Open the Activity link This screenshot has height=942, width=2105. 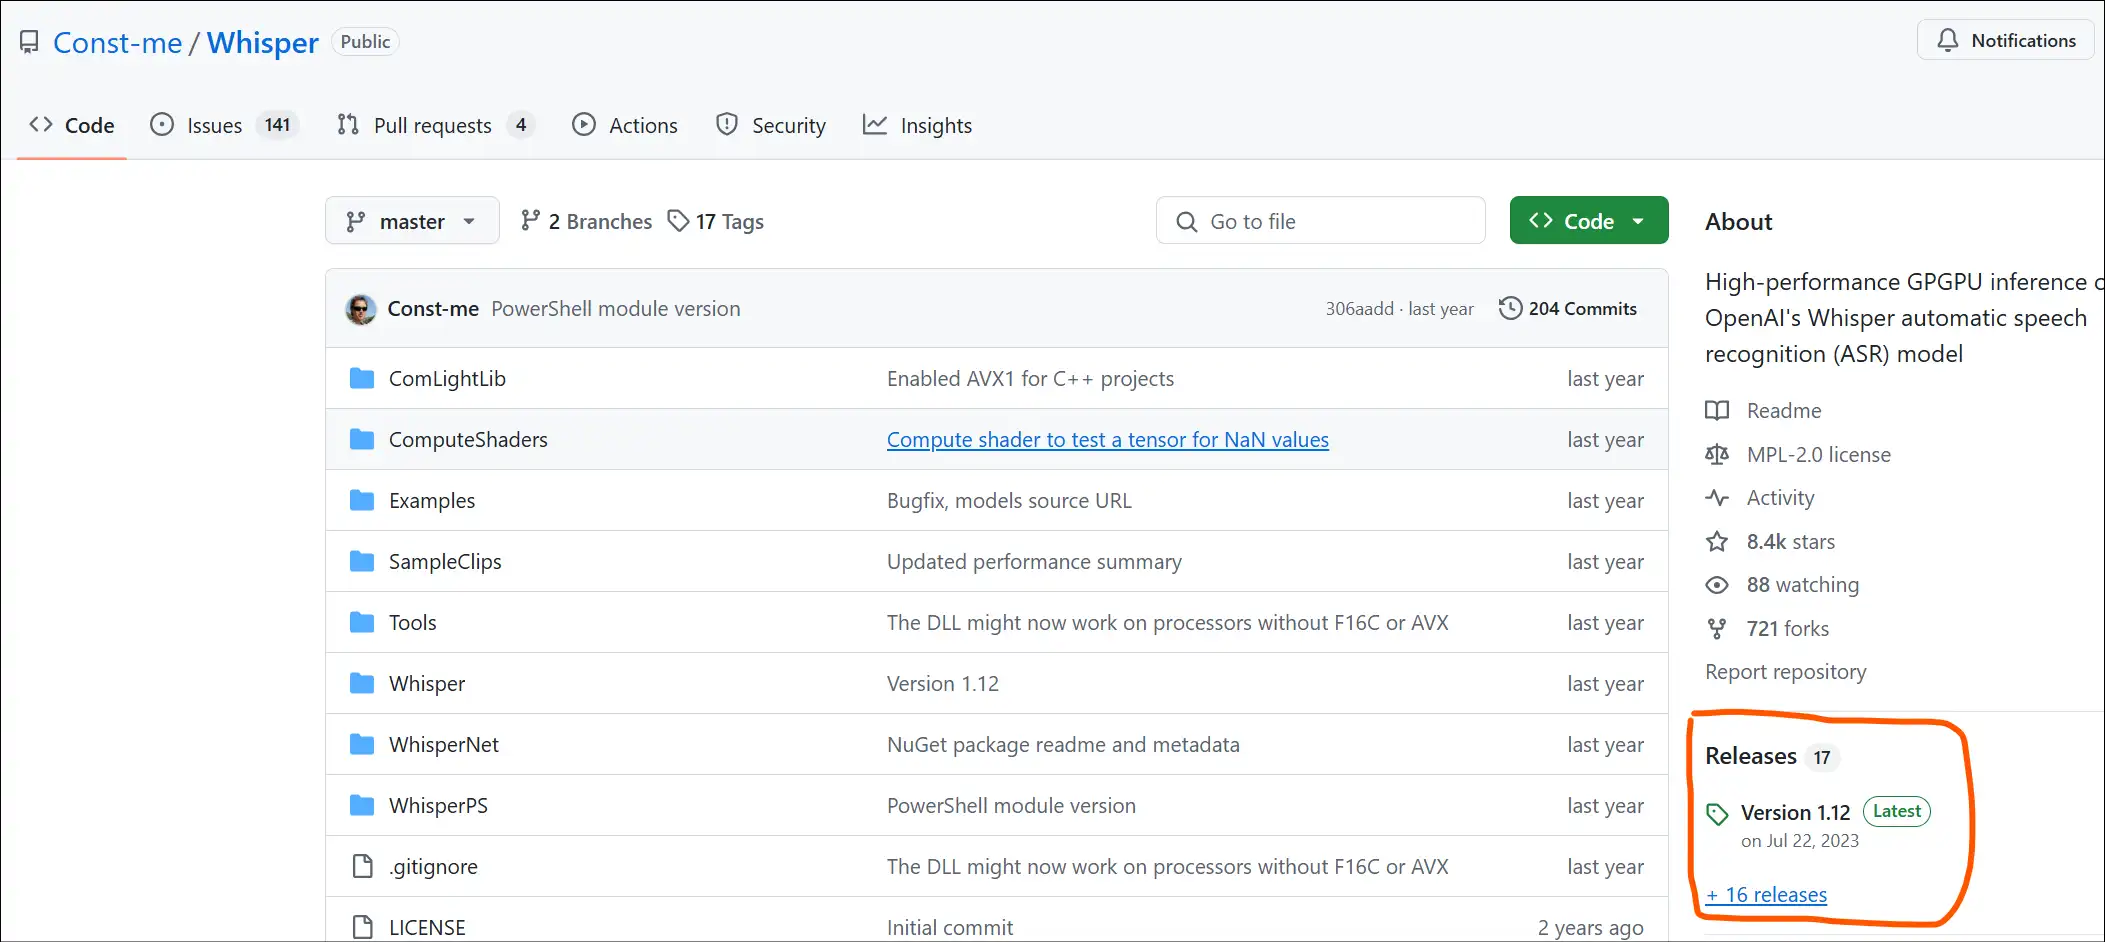click(x=1780, y=498)
